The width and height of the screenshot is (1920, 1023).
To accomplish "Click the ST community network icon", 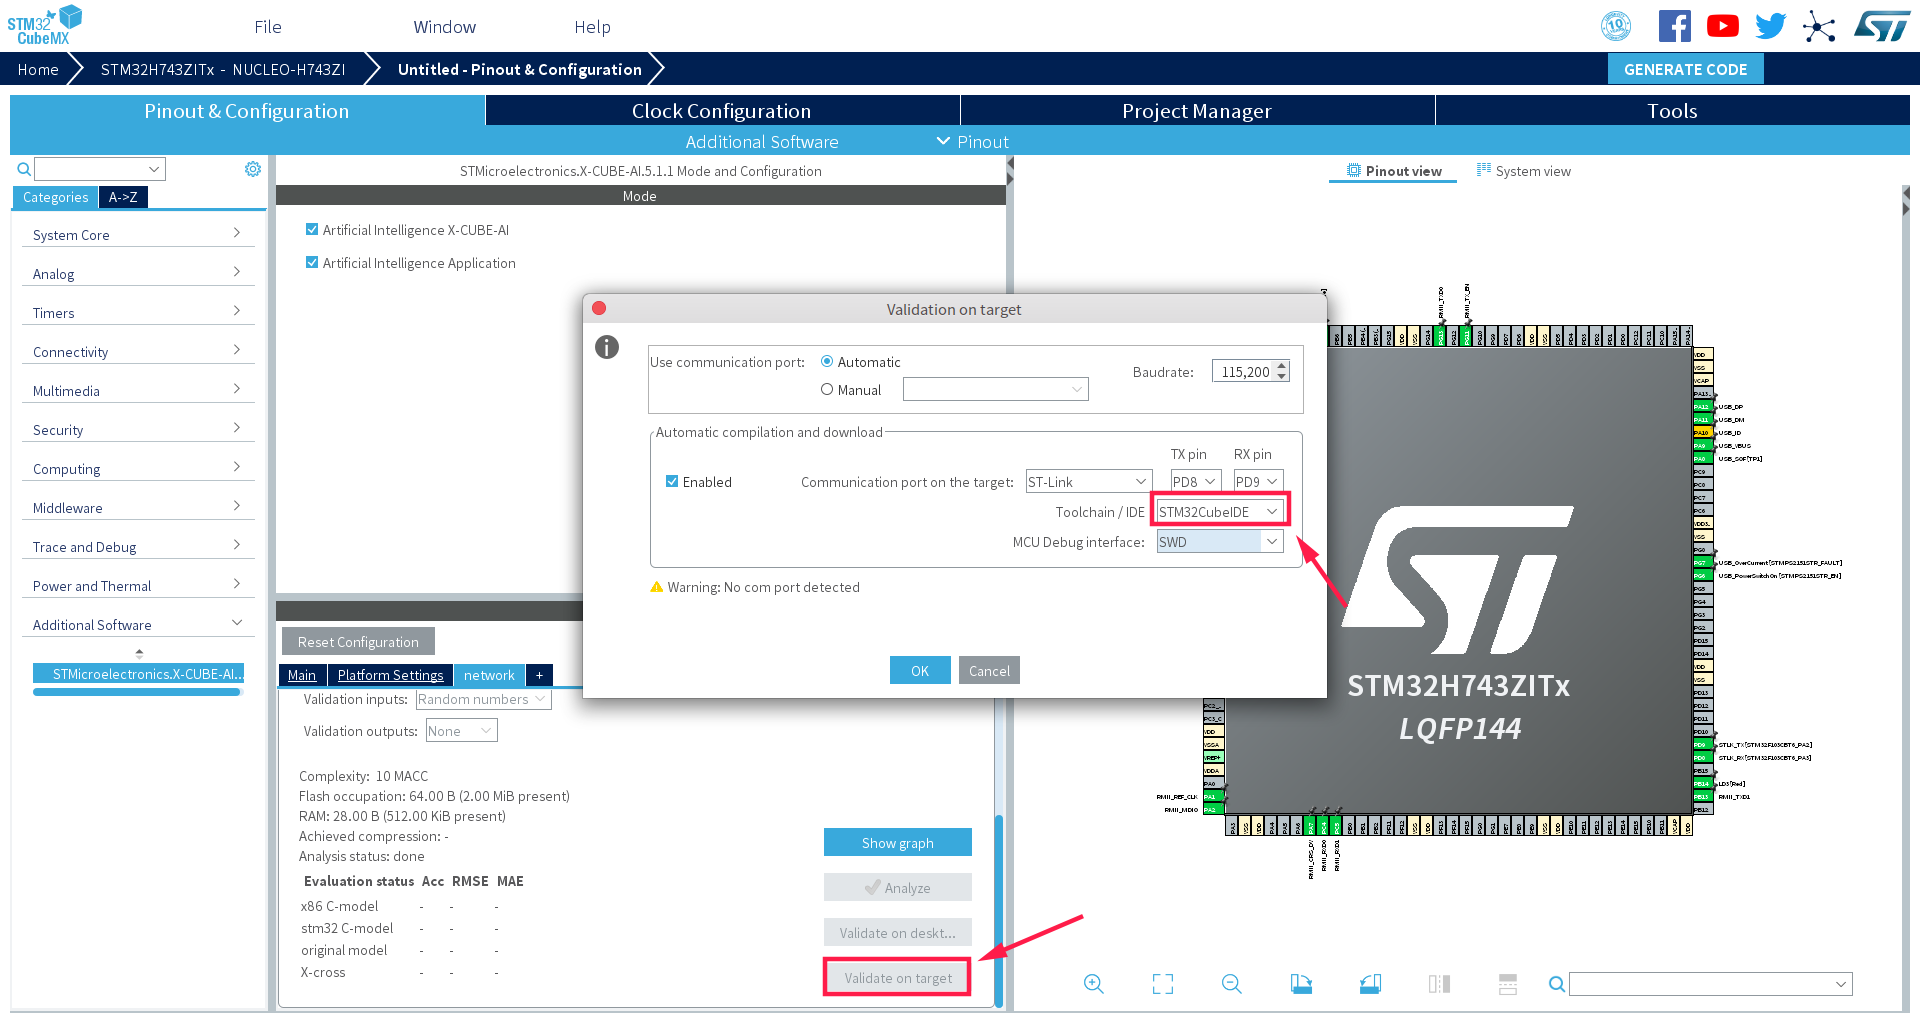I will pos(1819,27).
